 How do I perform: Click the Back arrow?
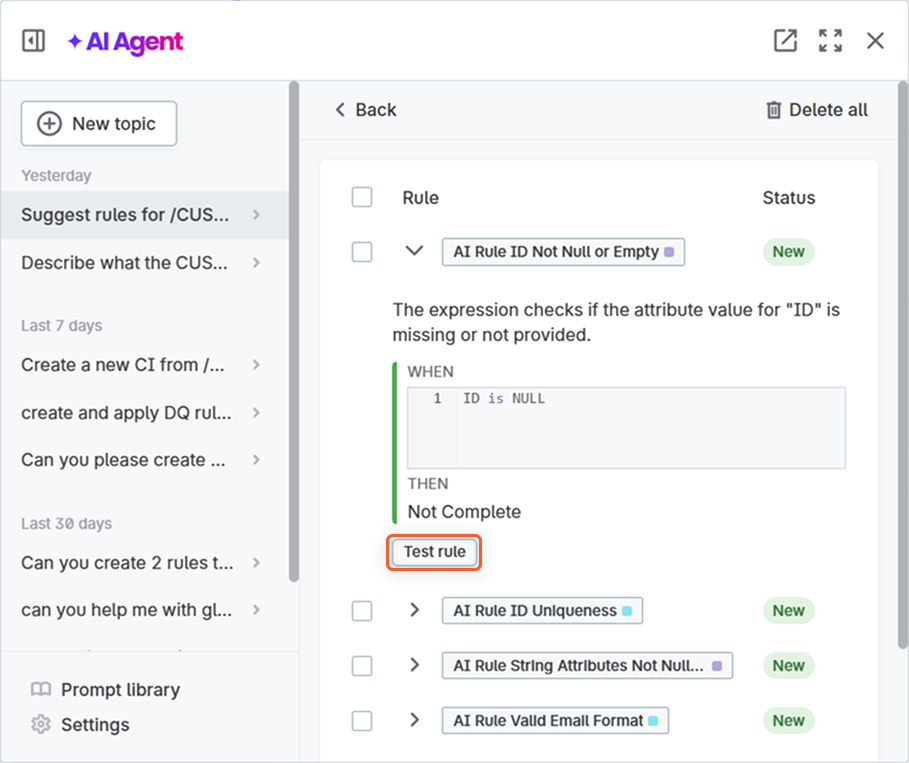point(340,110)
